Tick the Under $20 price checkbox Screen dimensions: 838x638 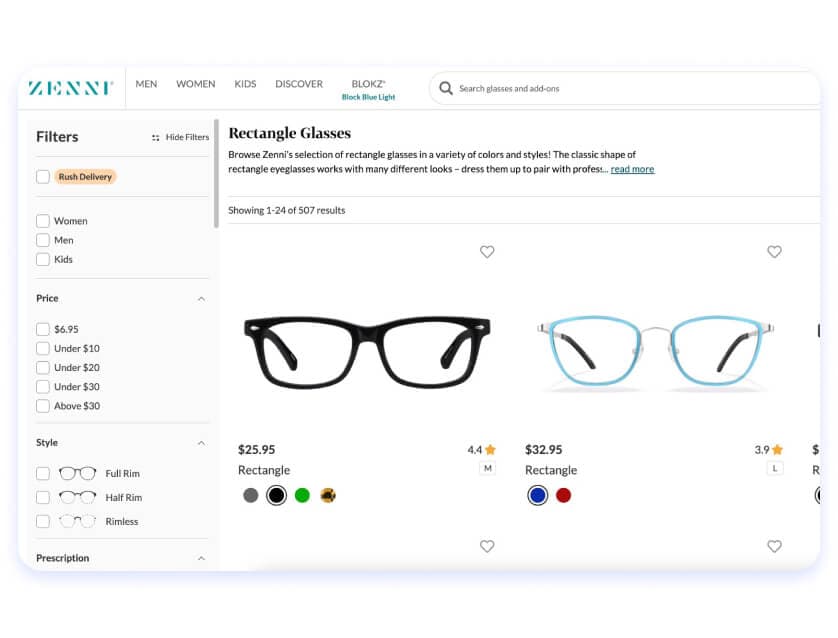click(x=43, y=368)
